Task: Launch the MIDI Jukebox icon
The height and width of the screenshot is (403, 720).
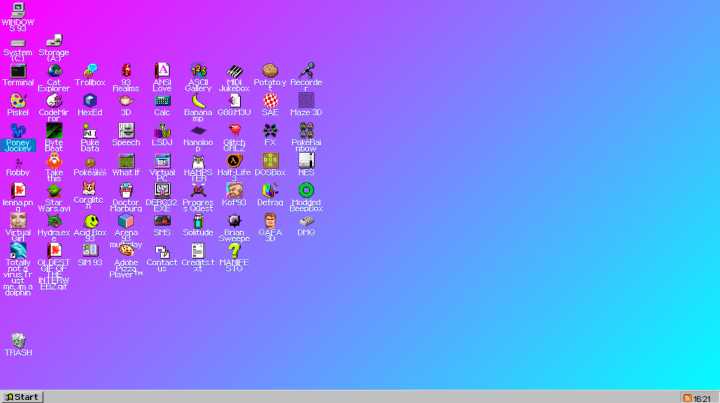Action: pyautogui.click(x=234, y=71)
